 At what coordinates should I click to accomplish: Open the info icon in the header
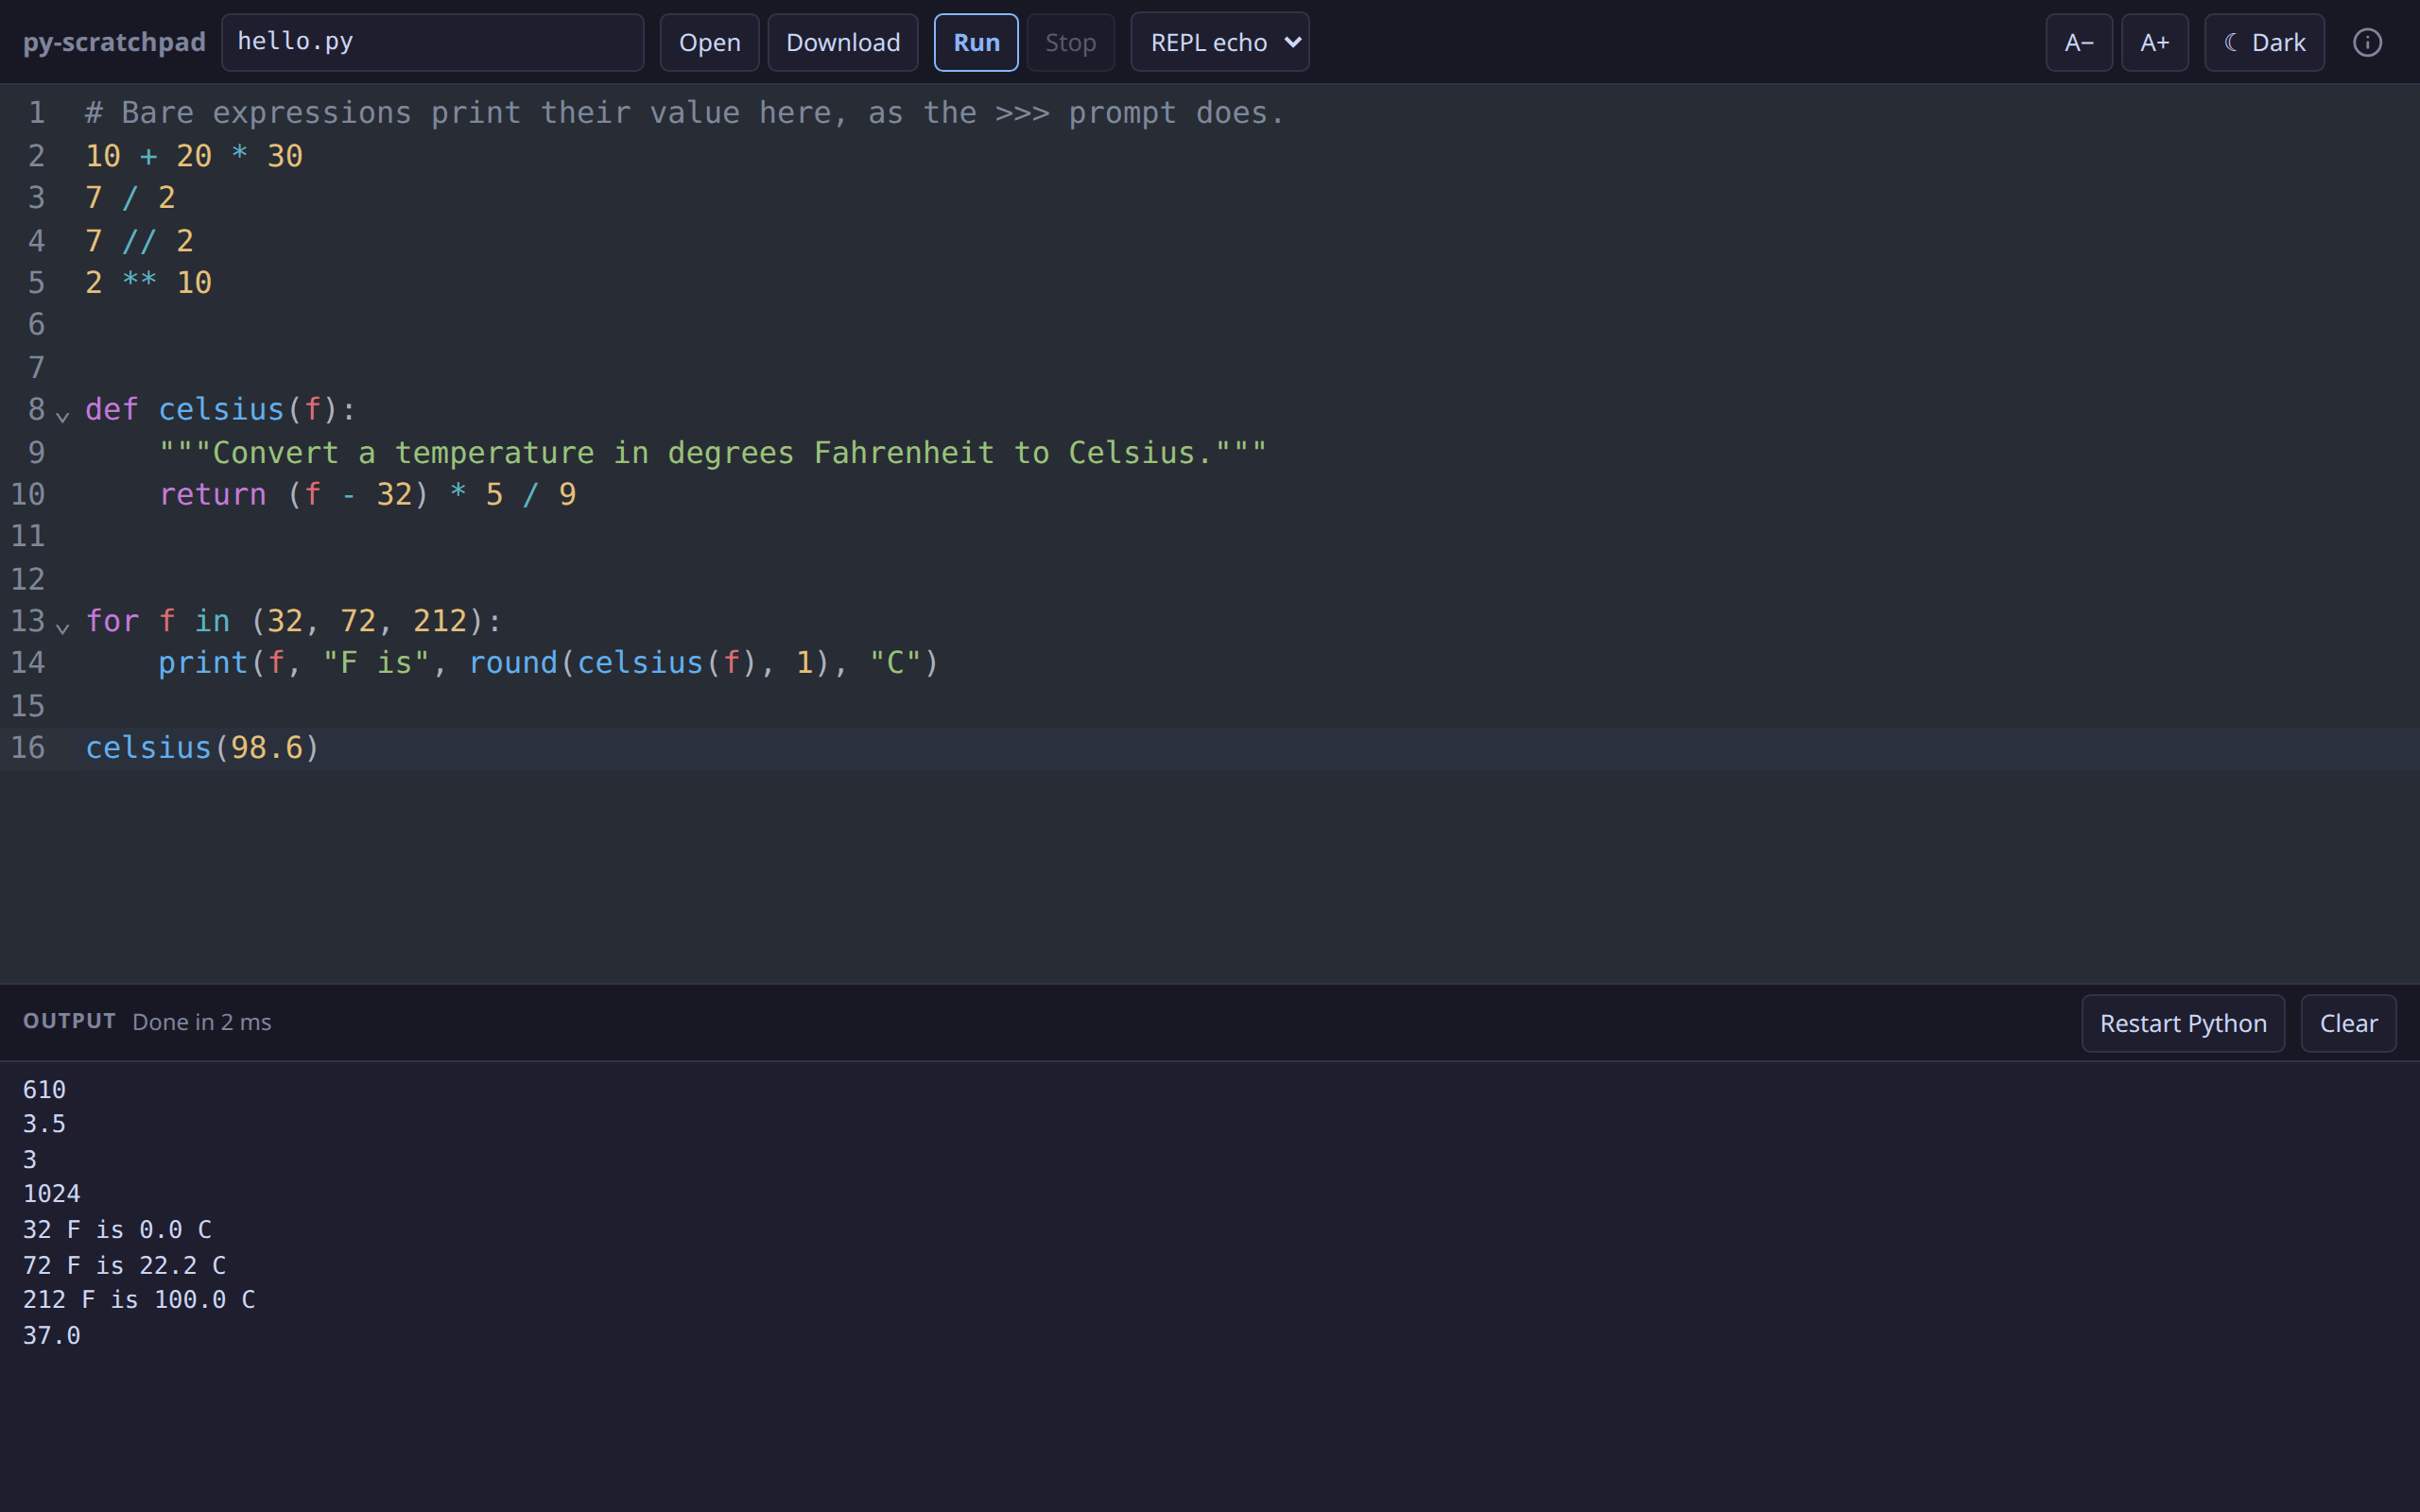click(2367, 42)
